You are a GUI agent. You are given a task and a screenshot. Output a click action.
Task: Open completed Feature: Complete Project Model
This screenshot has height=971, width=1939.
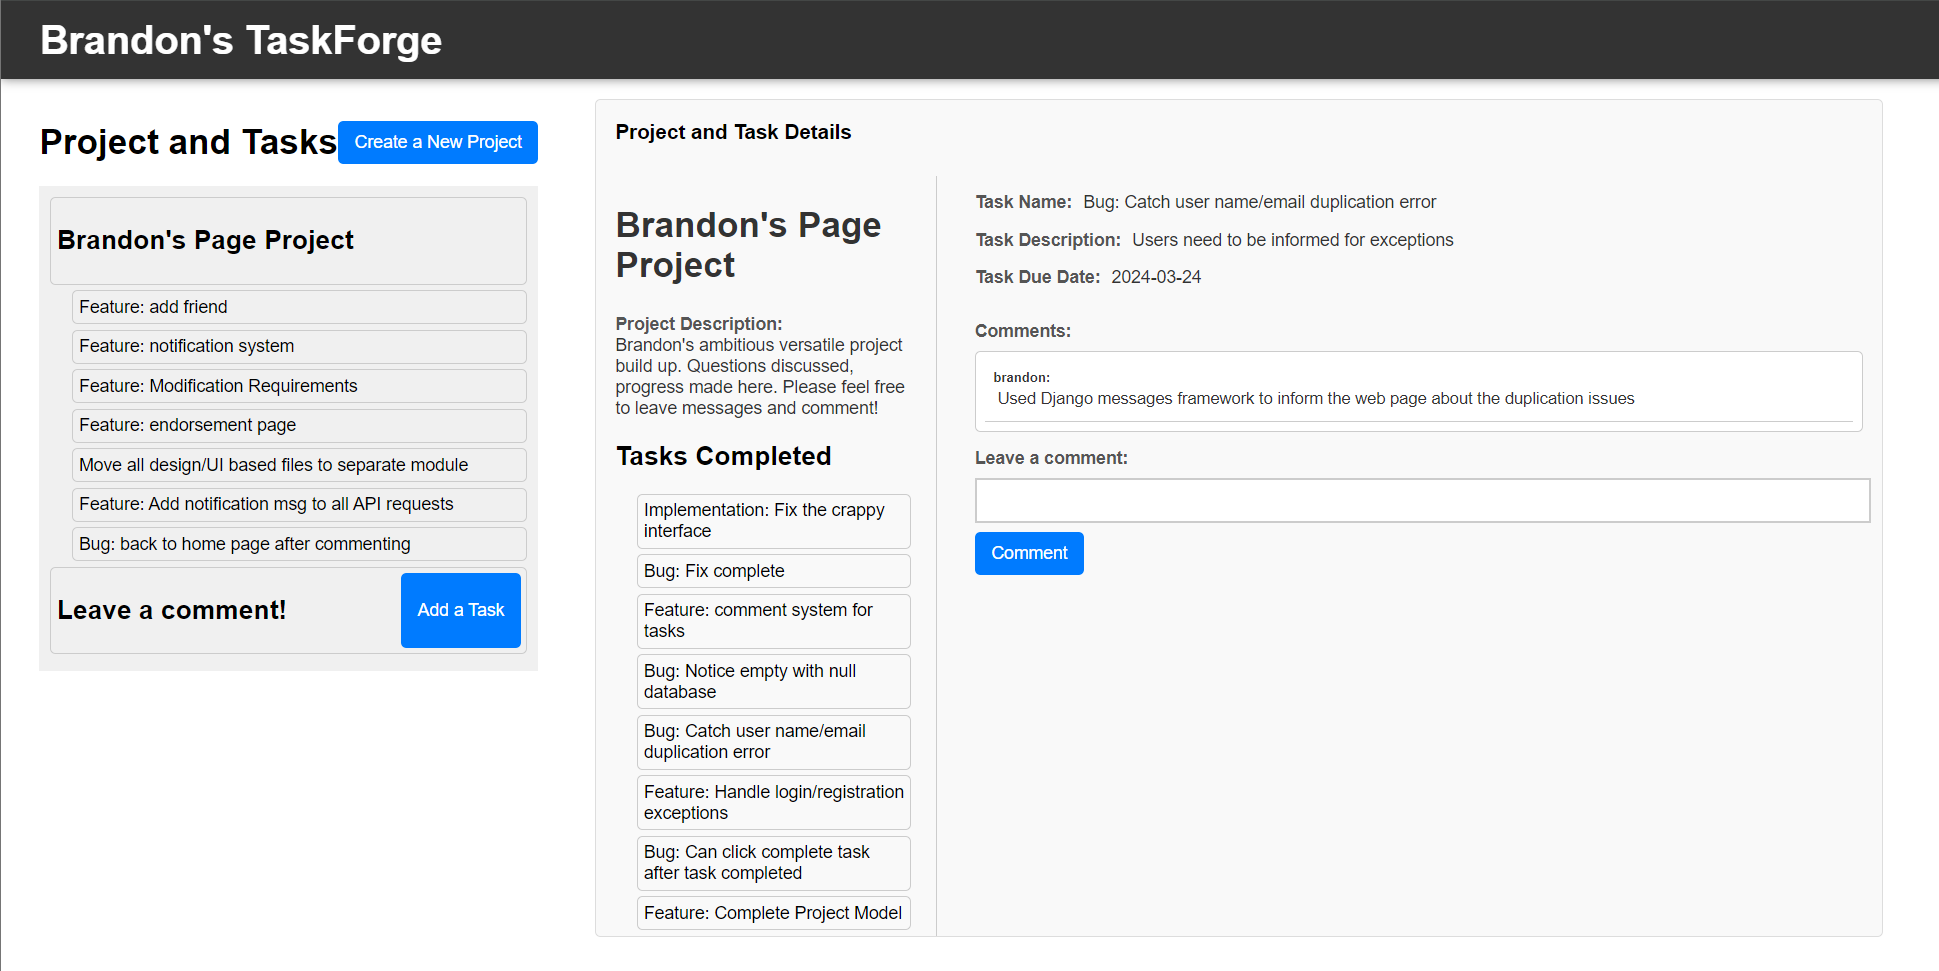coord(773,913)
